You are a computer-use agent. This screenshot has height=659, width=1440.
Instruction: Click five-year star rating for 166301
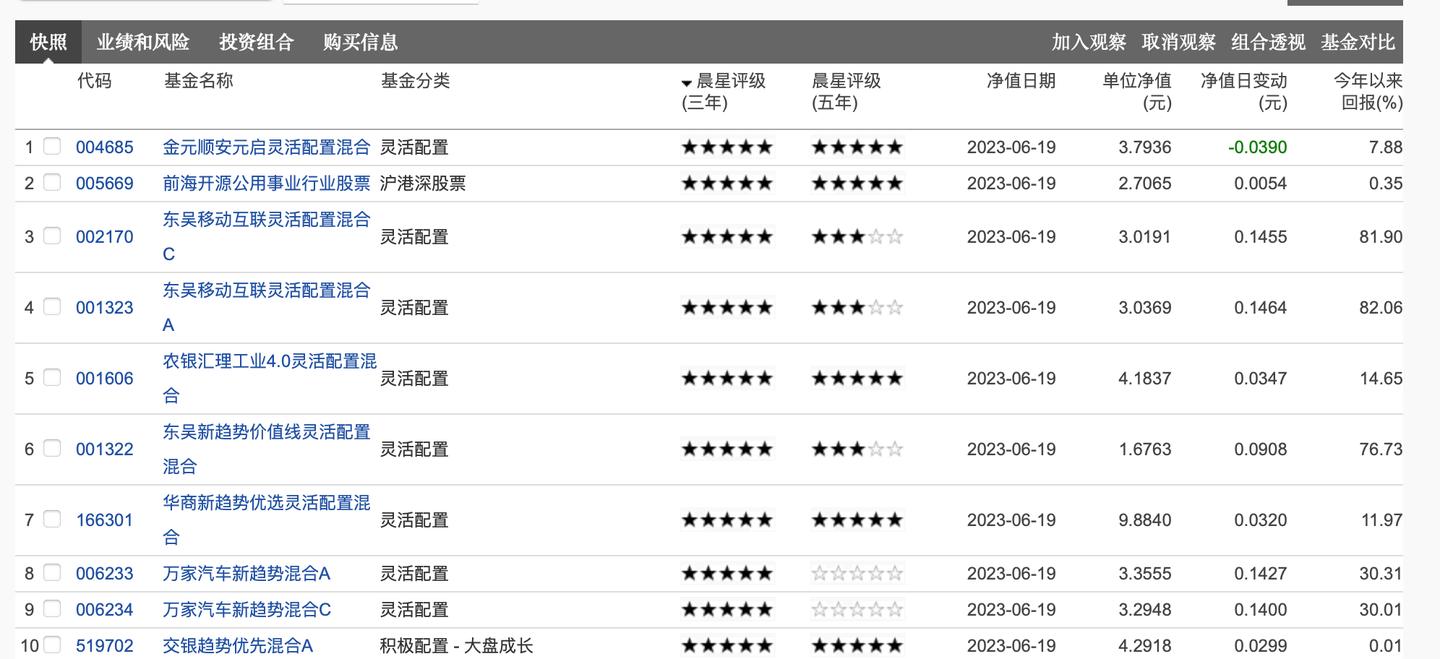click(857, 521)
